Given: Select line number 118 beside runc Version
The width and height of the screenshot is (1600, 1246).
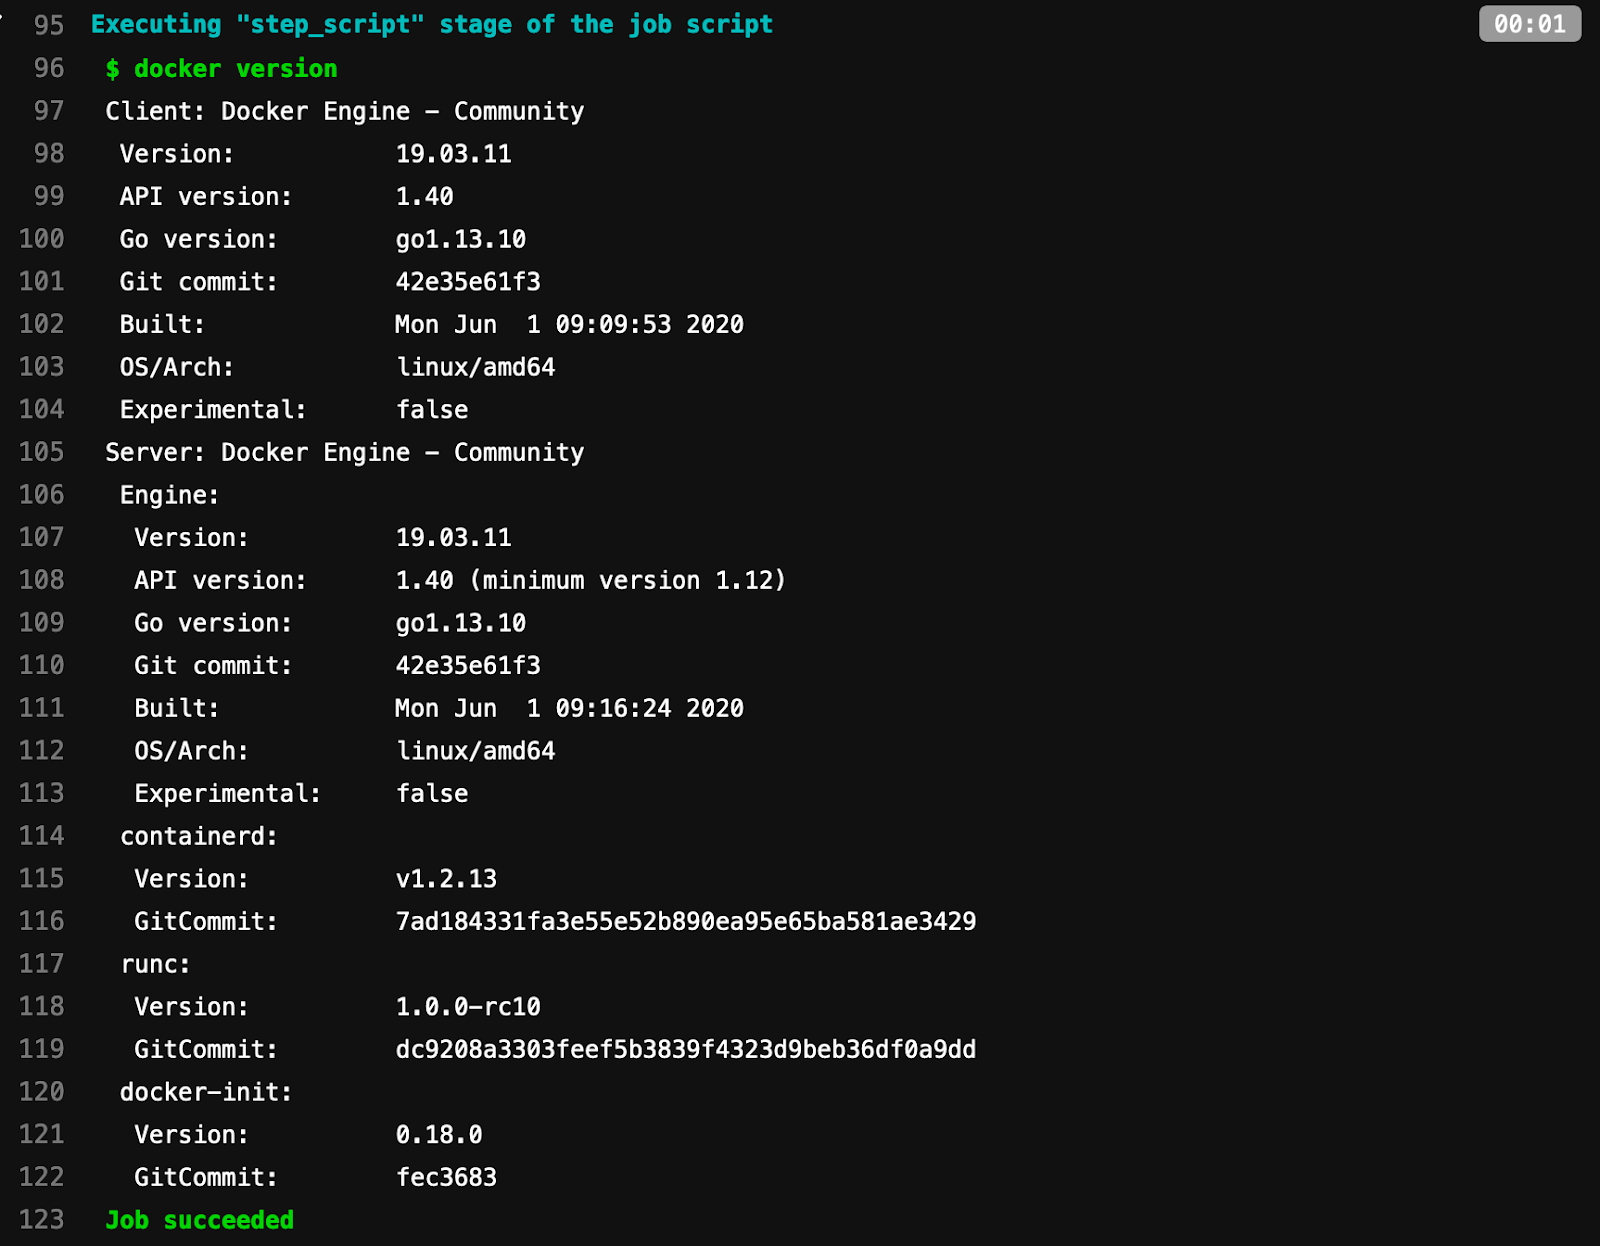Looking at the screenshot, I should 40,1006.
